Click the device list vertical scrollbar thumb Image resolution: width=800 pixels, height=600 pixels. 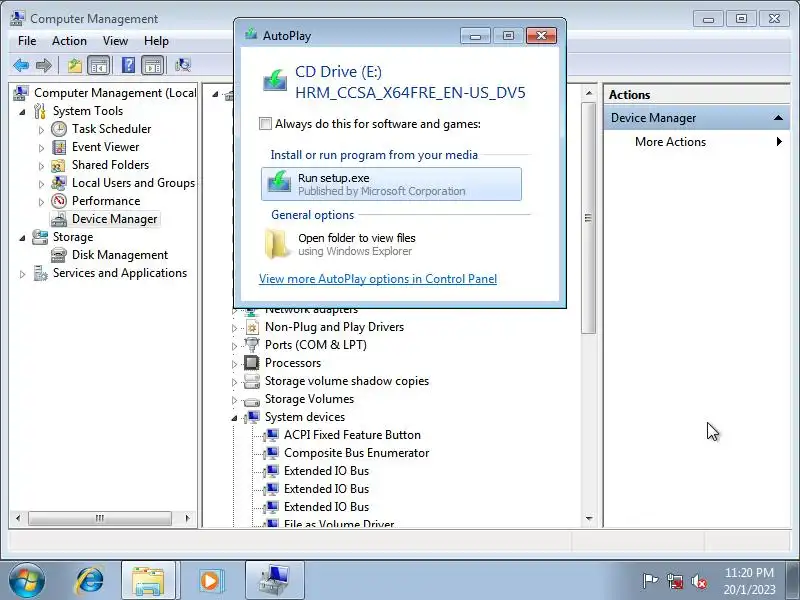588,218
